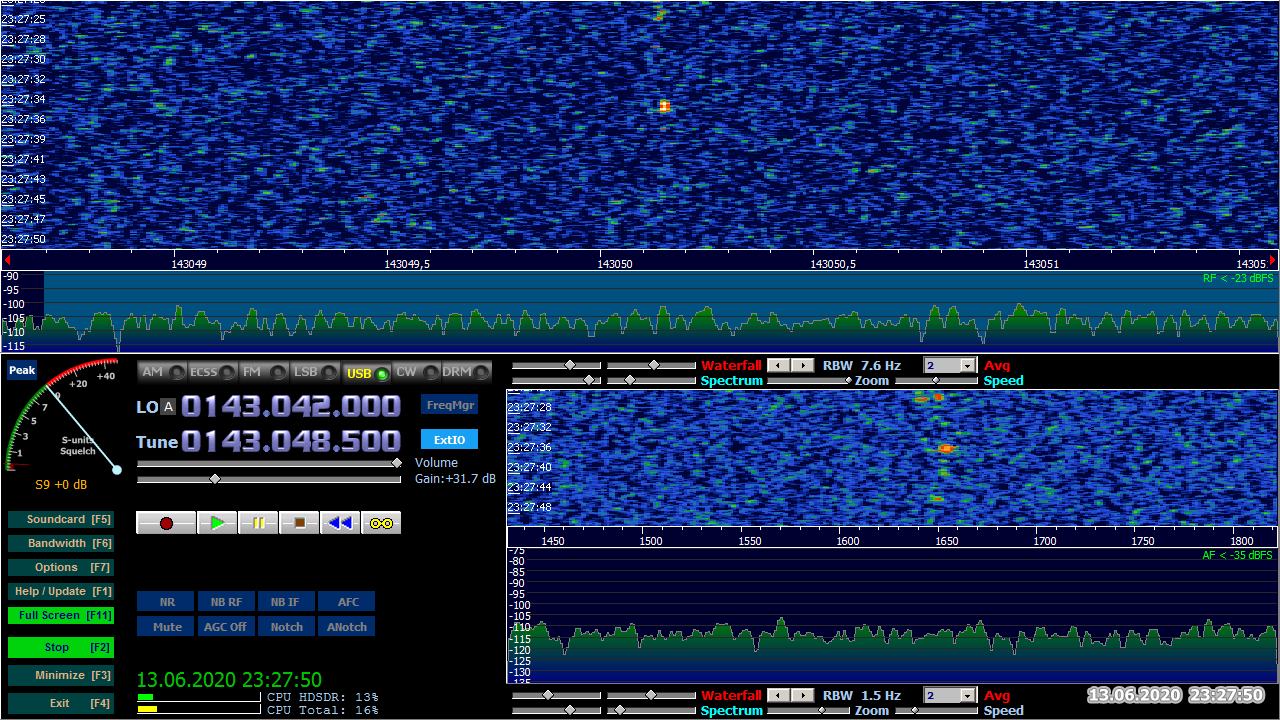Toggle AFC automatic frequency control
The image size is (1280, 720).
pyautogui.click(x=347, y=602)
